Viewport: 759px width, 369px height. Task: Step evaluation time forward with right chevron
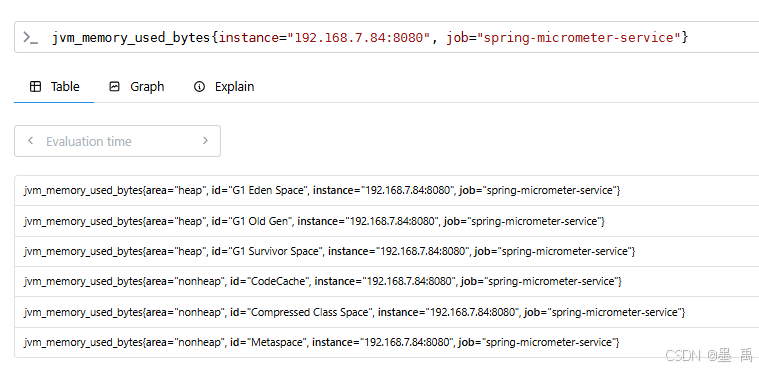click(x=205, y=141)
